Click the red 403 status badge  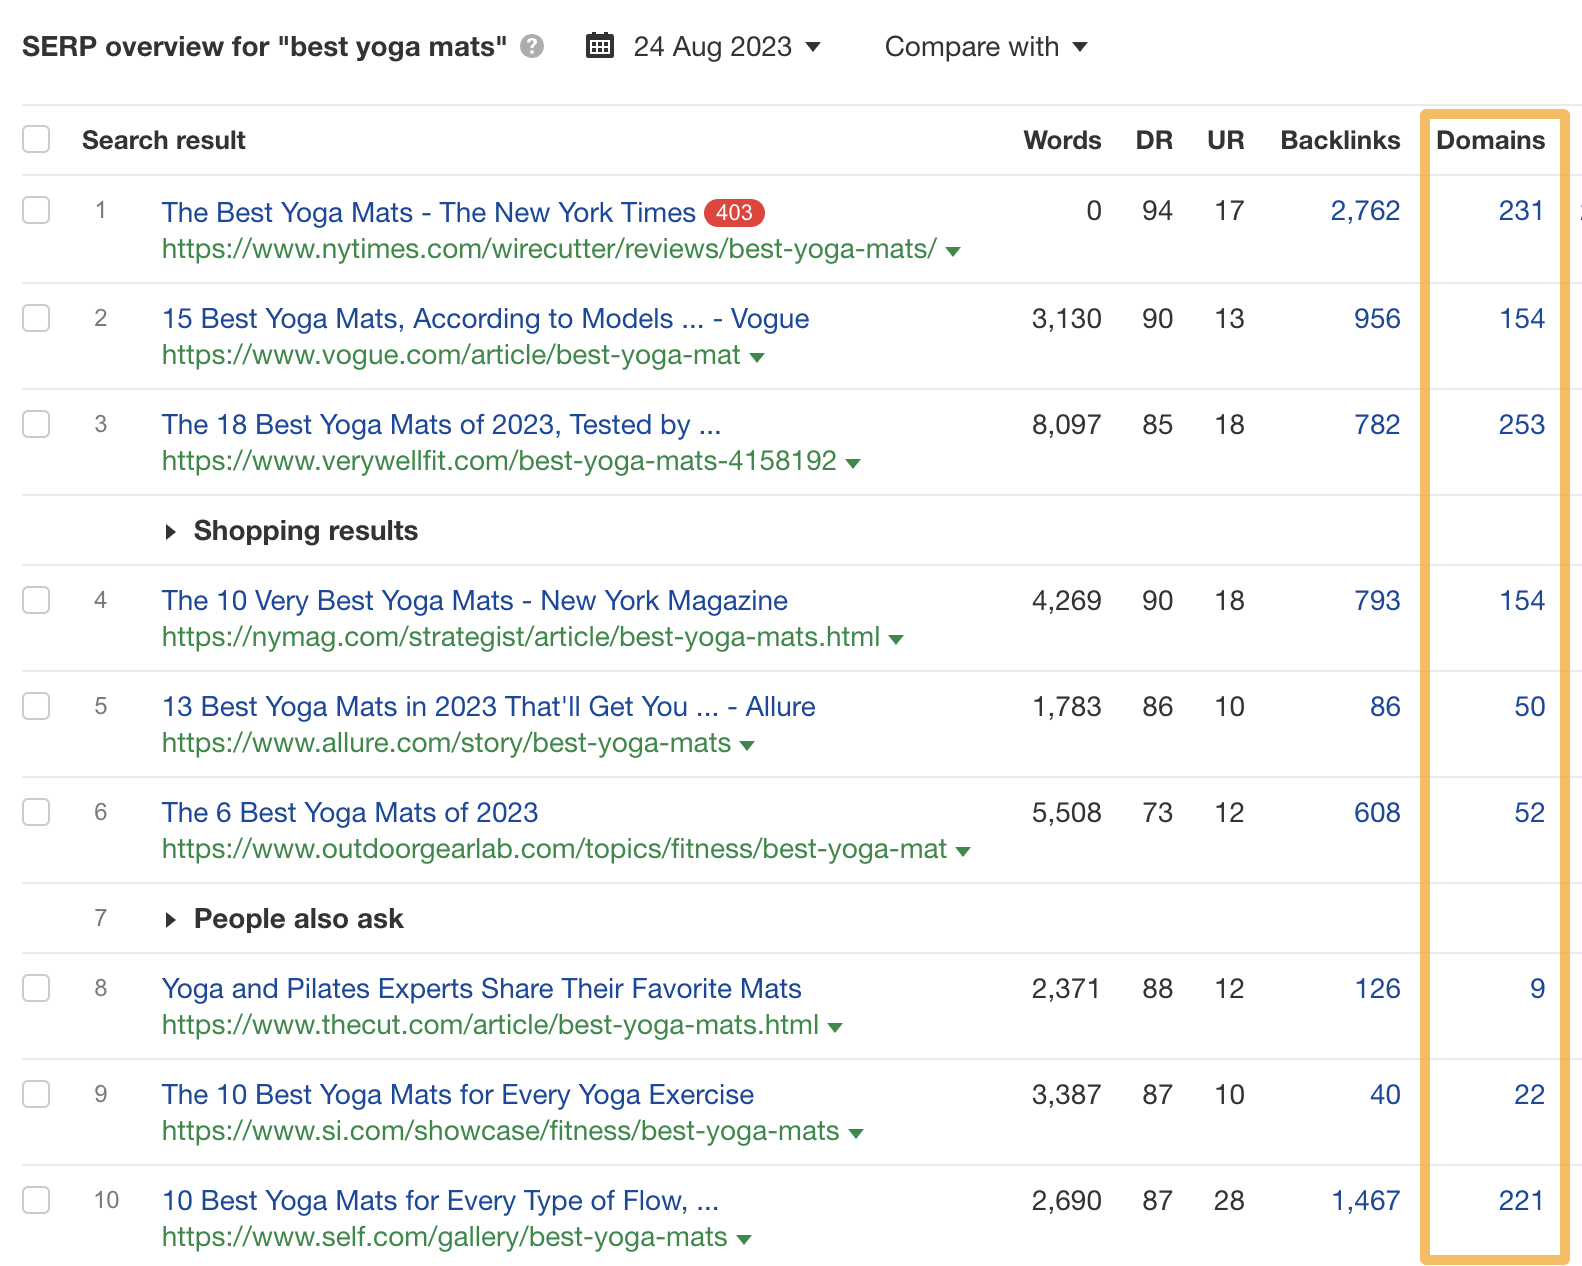click(x=733, y=212)
